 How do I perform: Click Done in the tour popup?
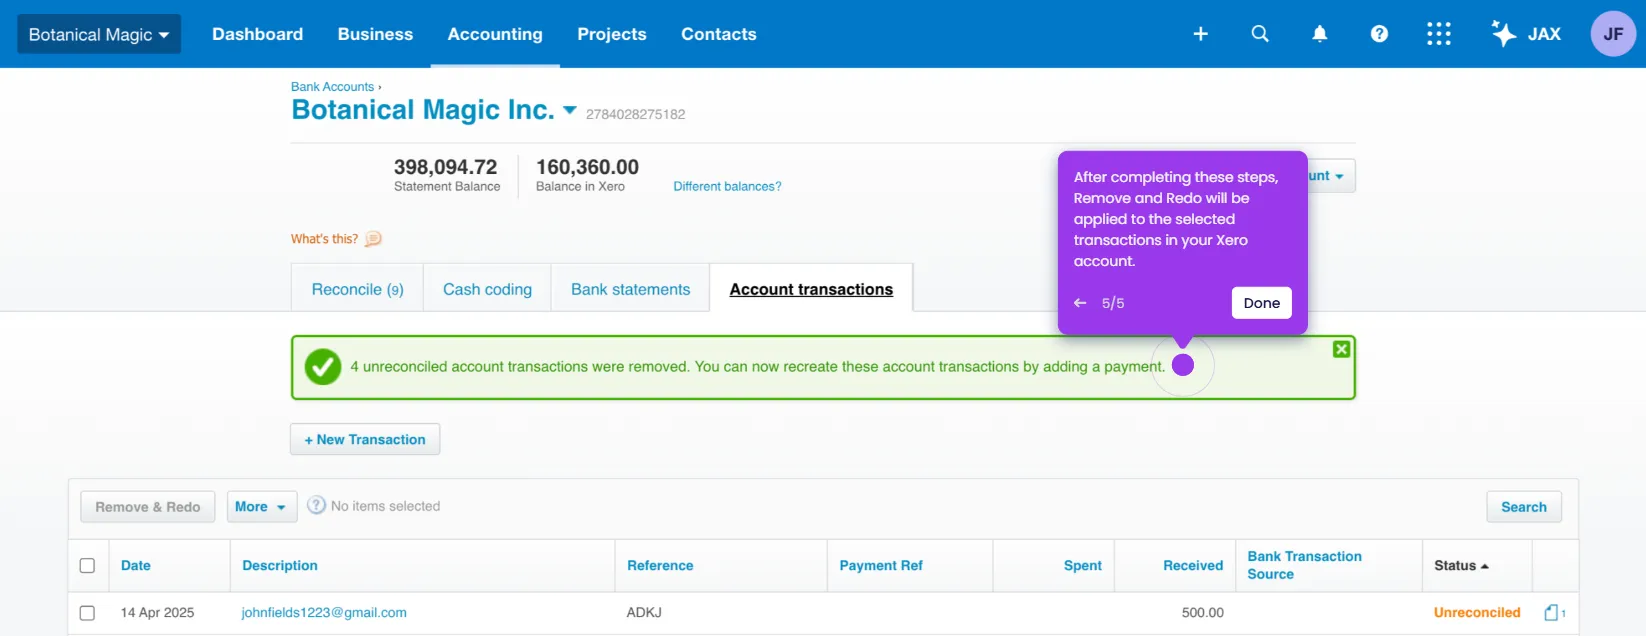click(x=1261, y=303)
